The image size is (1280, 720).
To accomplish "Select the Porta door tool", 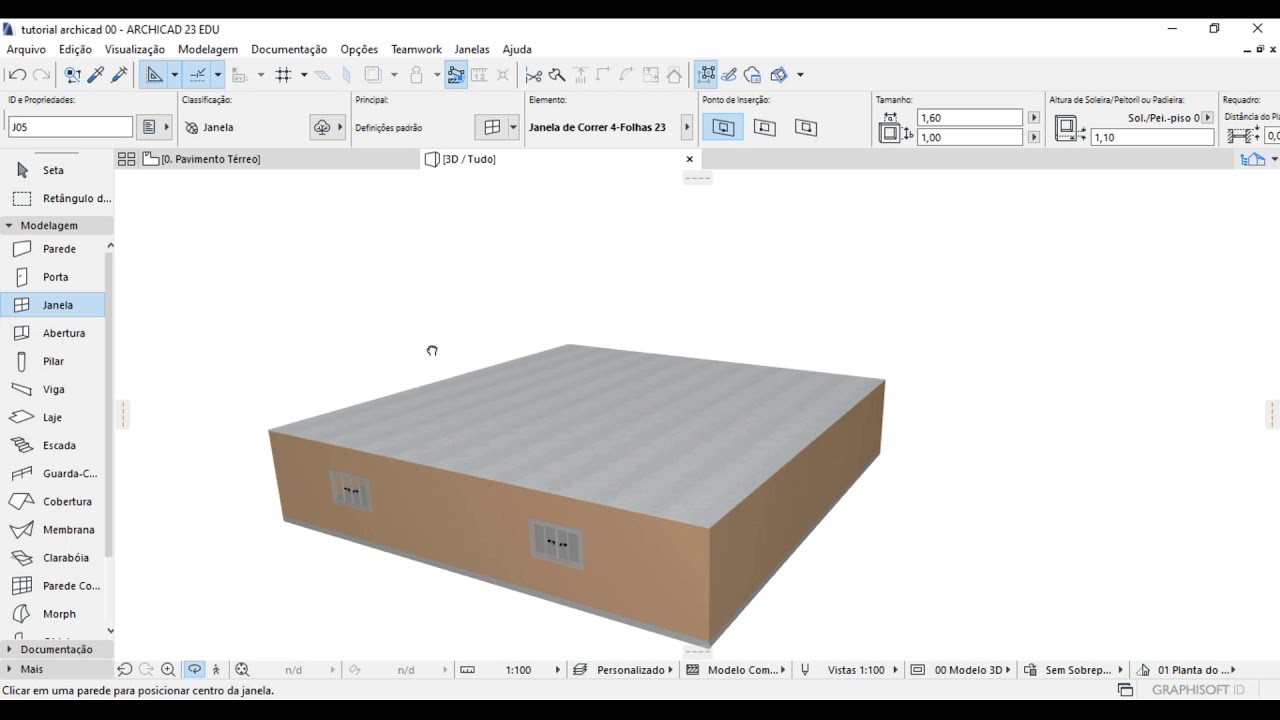I will coord(52,277).
